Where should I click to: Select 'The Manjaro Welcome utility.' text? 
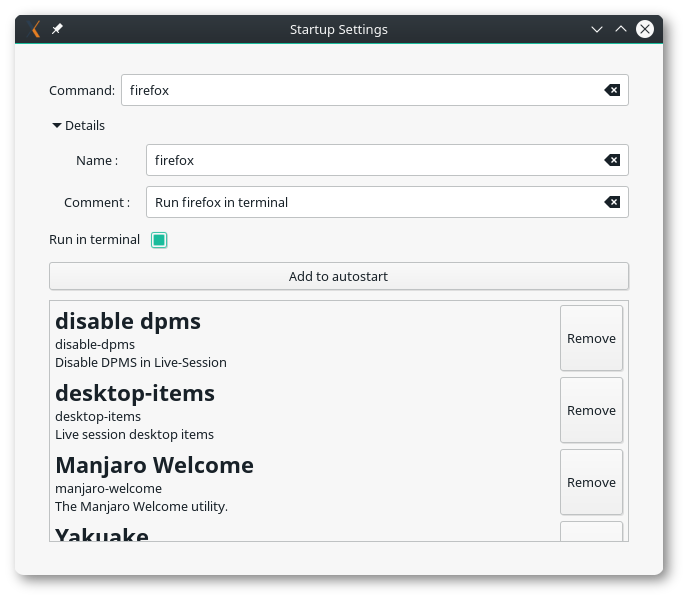coord(141,507)
